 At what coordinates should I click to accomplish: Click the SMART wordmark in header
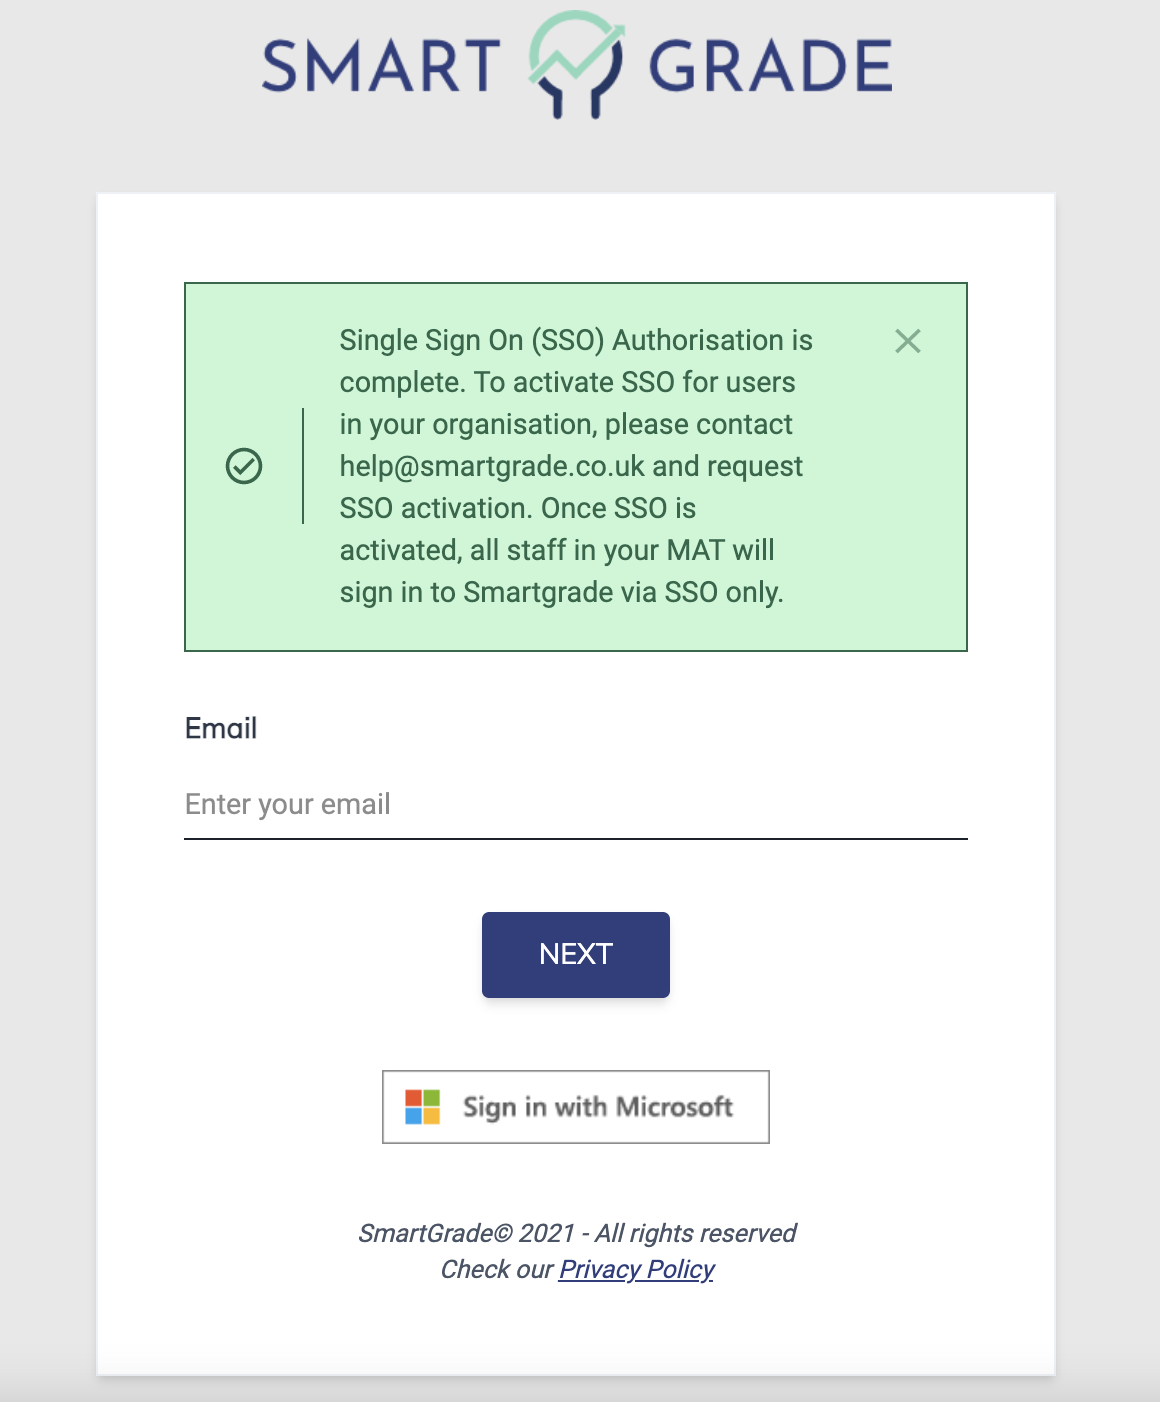381,66
